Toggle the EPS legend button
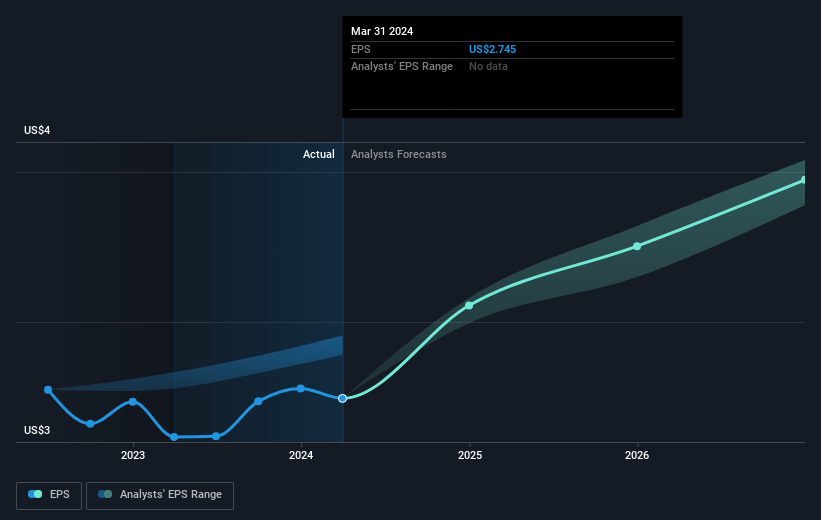Image resolution: width=821 pixels, height=520 pixels. point(49,495)
